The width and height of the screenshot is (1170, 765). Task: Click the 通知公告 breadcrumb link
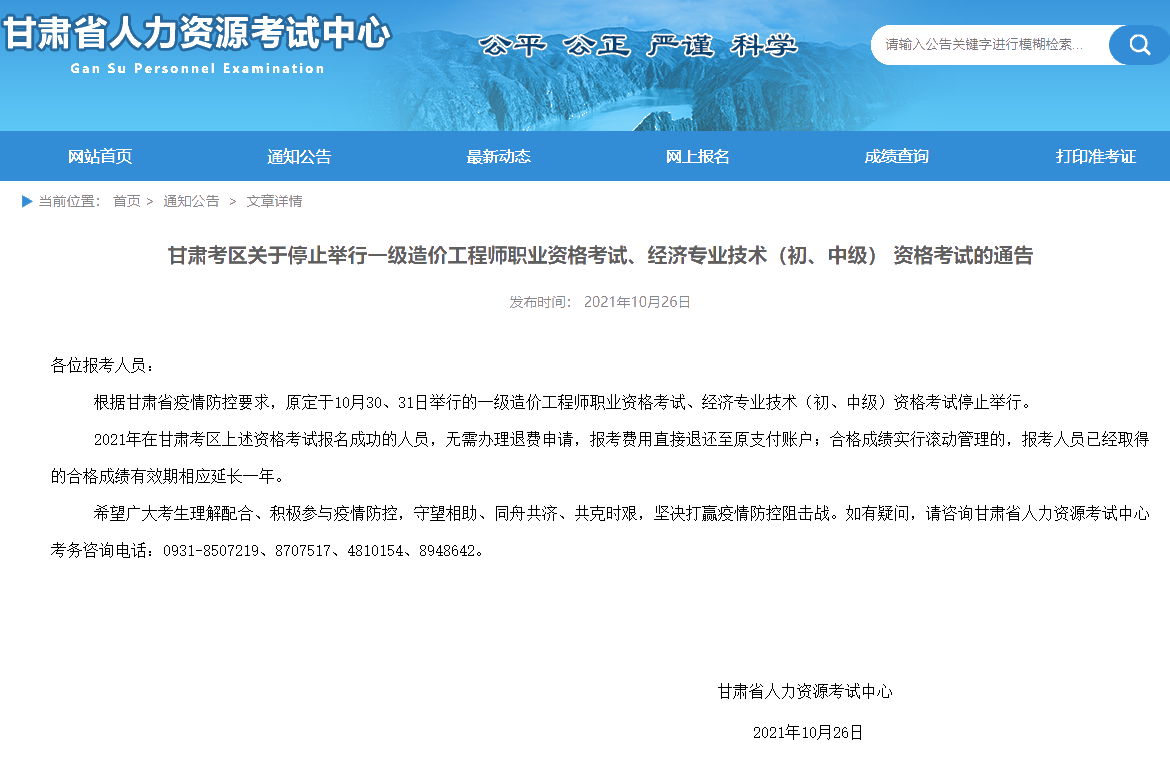pyautogui.click(x=191, y=201)
